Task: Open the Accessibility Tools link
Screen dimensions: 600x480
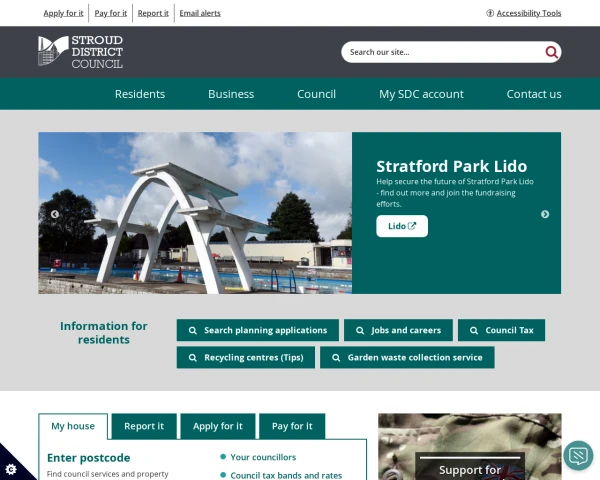Action: pos(529,13)
